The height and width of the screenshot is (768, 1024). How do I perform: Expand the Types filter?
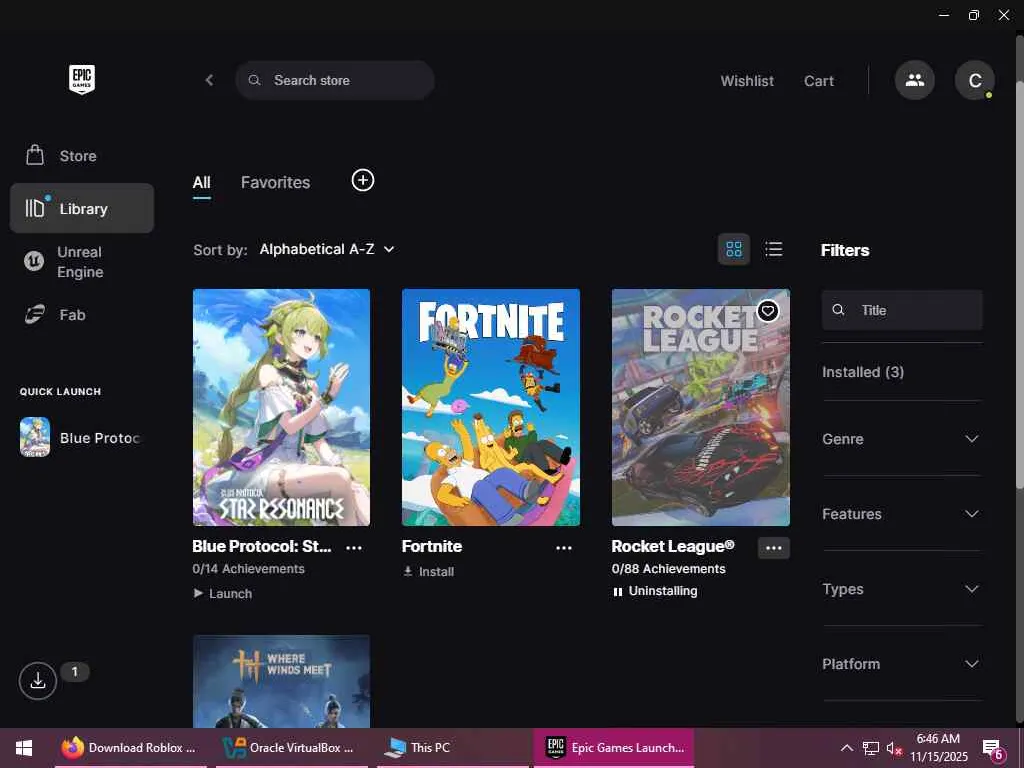coord(902,589)
